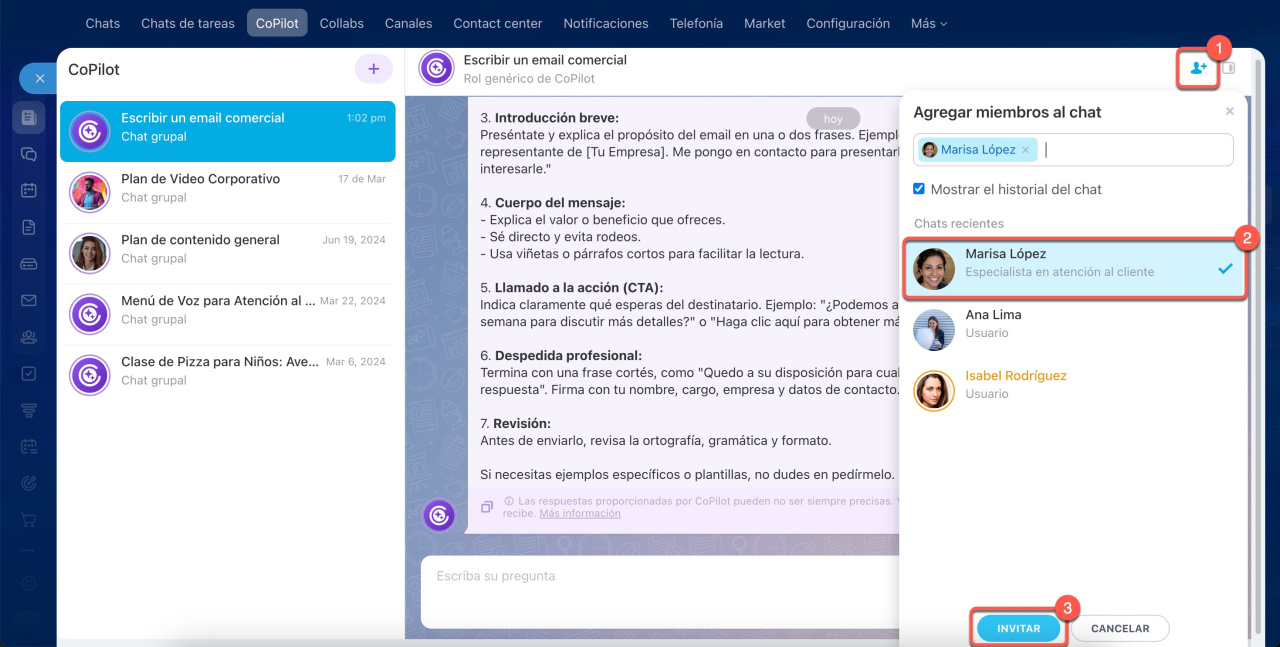1280x647 pixels.
Task: Expand the Más dropdown menu
Action: click(928, 23)
